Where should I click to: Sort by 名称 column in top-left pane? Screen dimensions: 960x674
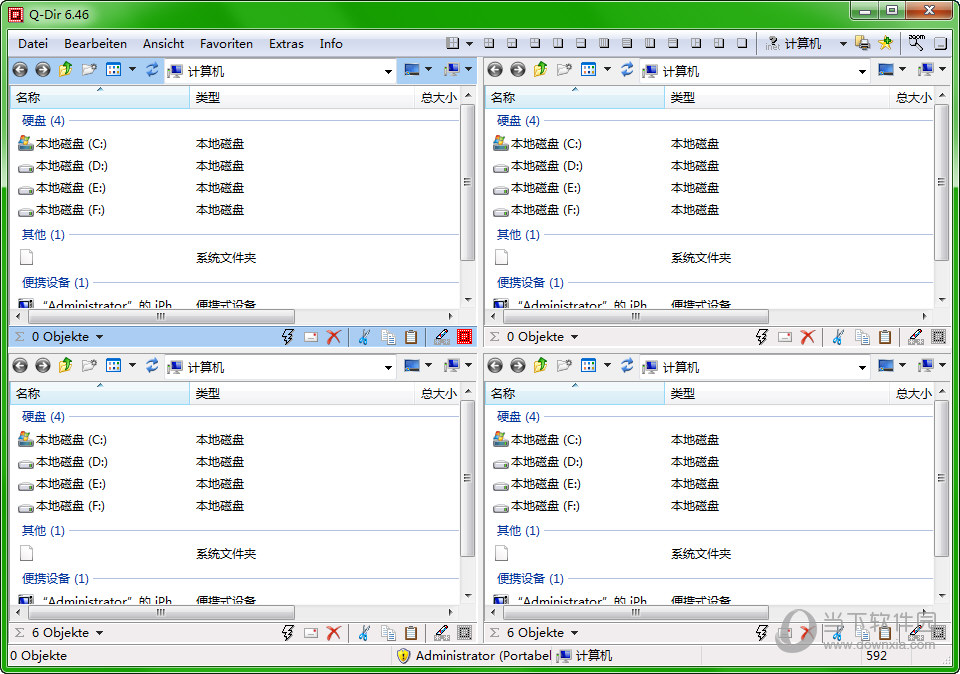coord(100,97)
